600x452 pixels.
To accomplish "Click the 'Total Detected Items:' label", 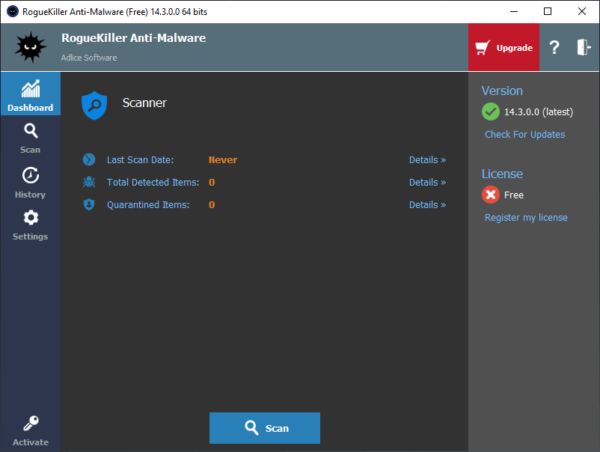I will point(153,182).
